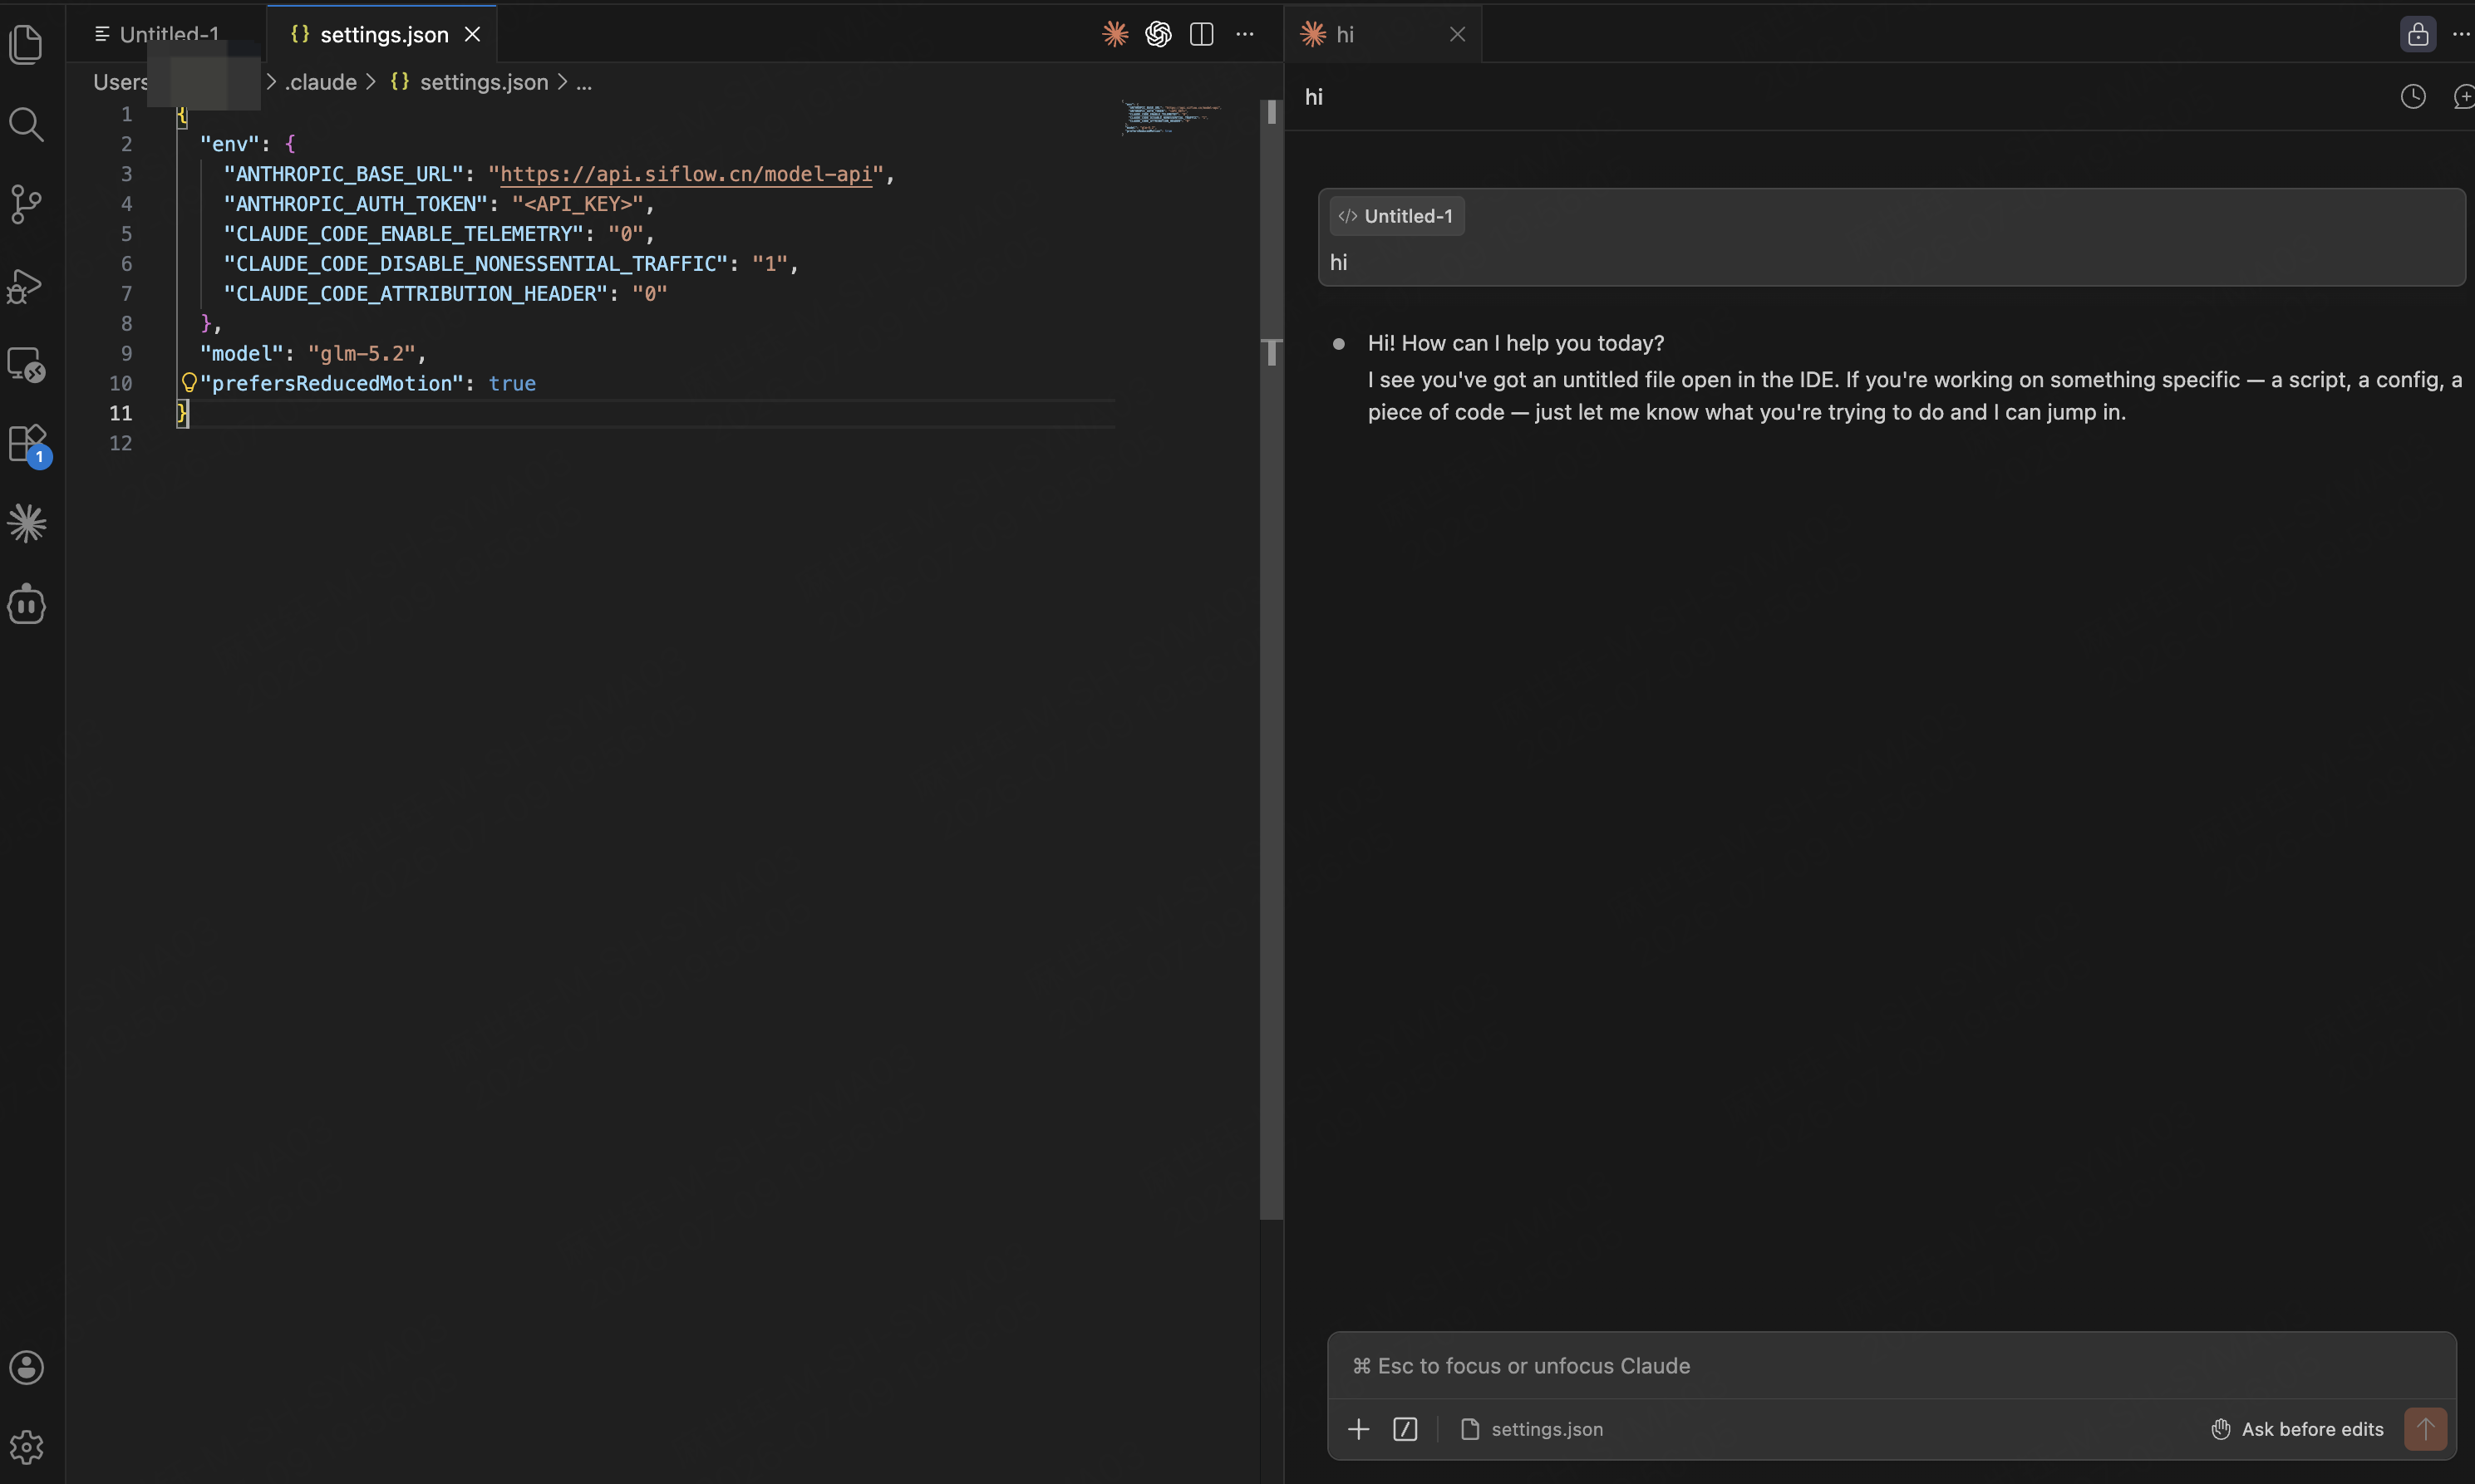Switch to the Untitled-1 editor tab

coord(167,34)
